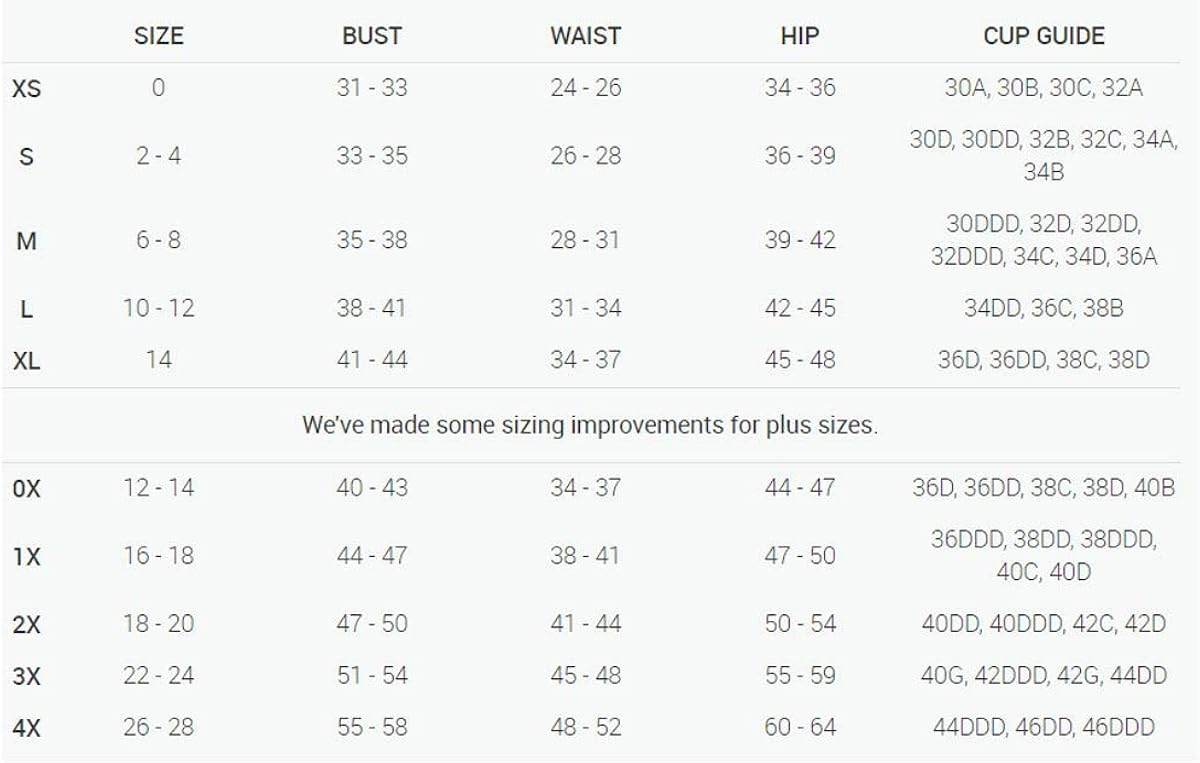Click the BUST column header
This screenshot has width=1200, height=763.
click(x=372, y=36)
